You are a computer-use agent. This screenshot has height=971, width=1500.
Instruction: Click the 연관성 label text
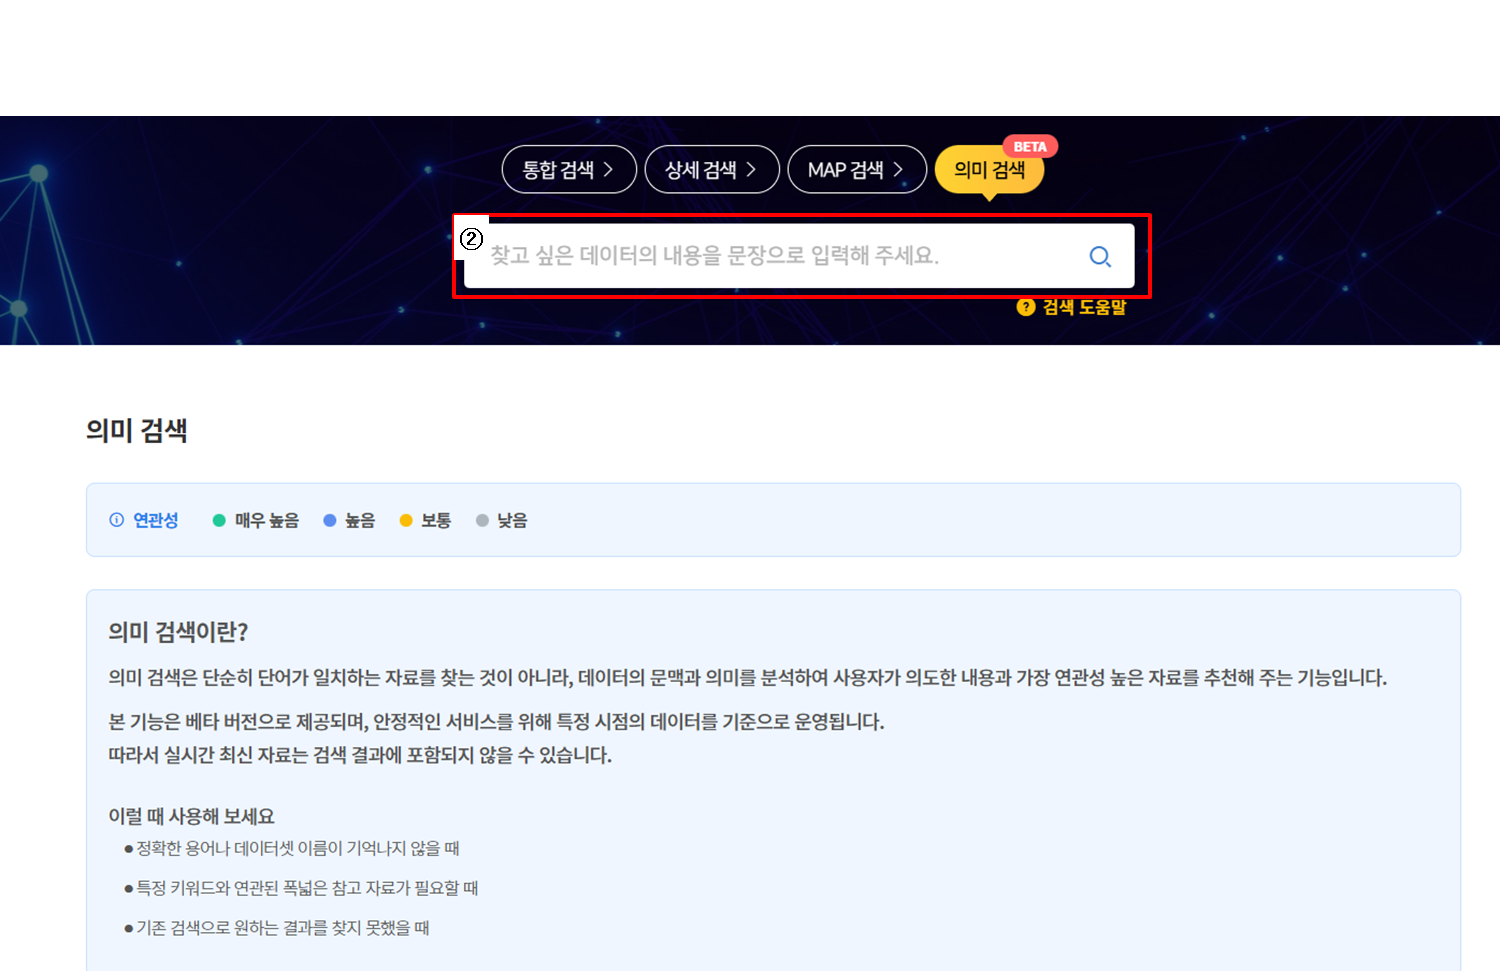point(156,520)
